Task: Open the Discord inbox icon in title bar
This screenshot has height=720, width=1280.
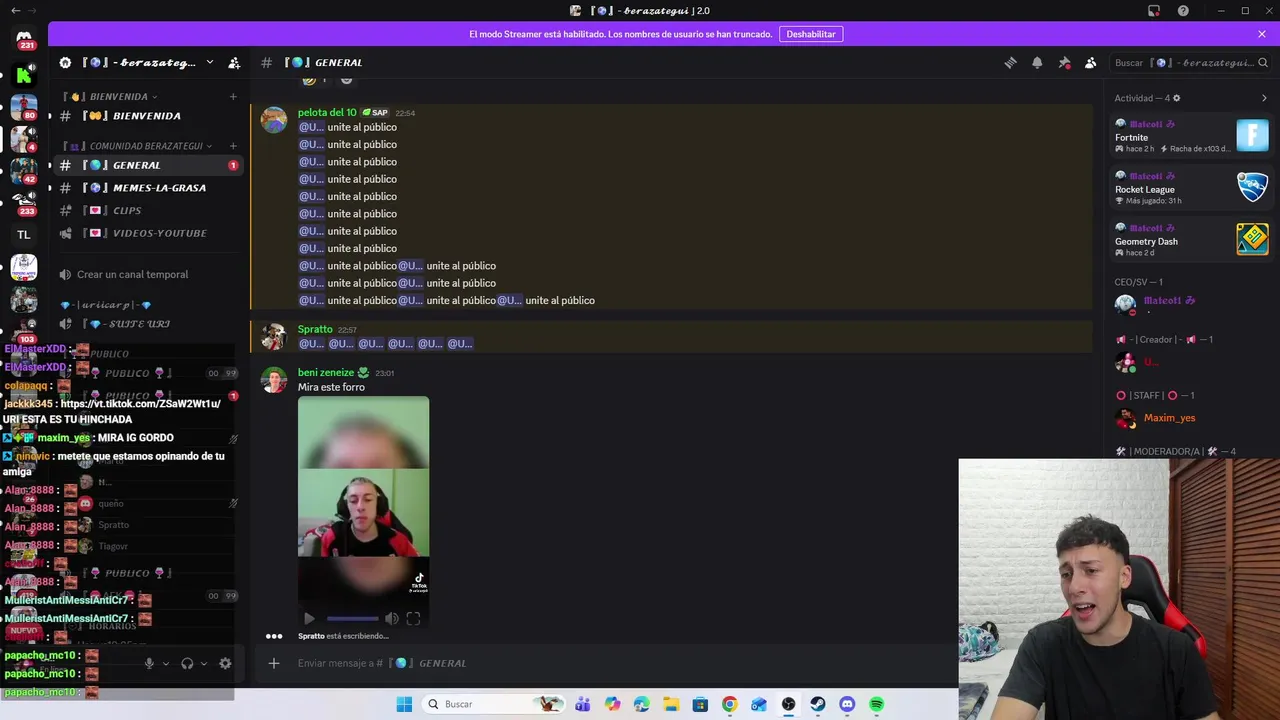Action: [1154, 11]
